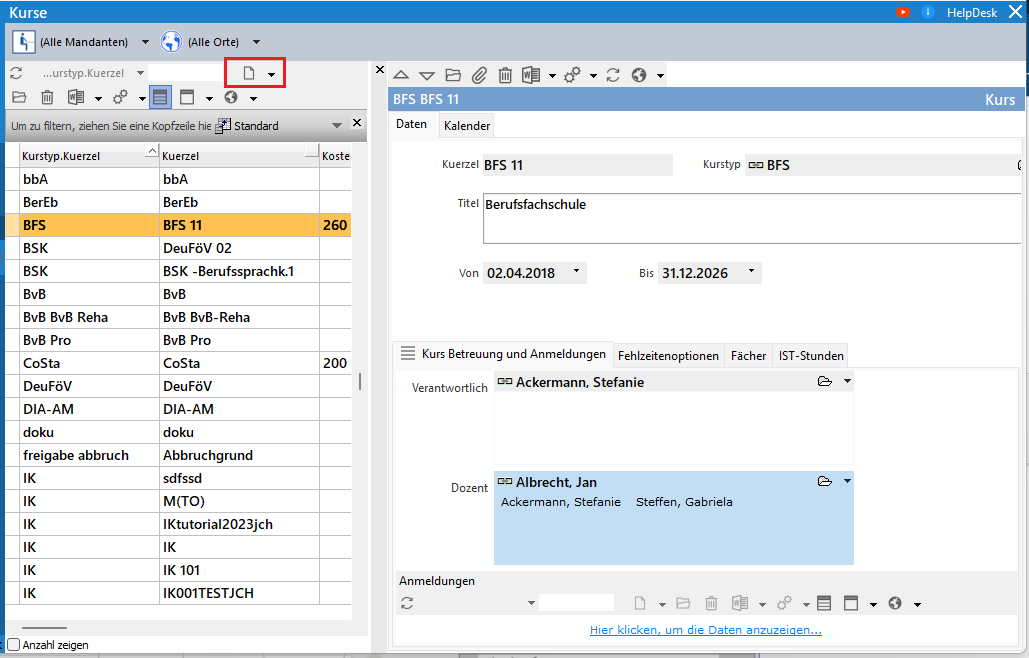Expand the Alle Orte dropdown

[x=256, y=42]
